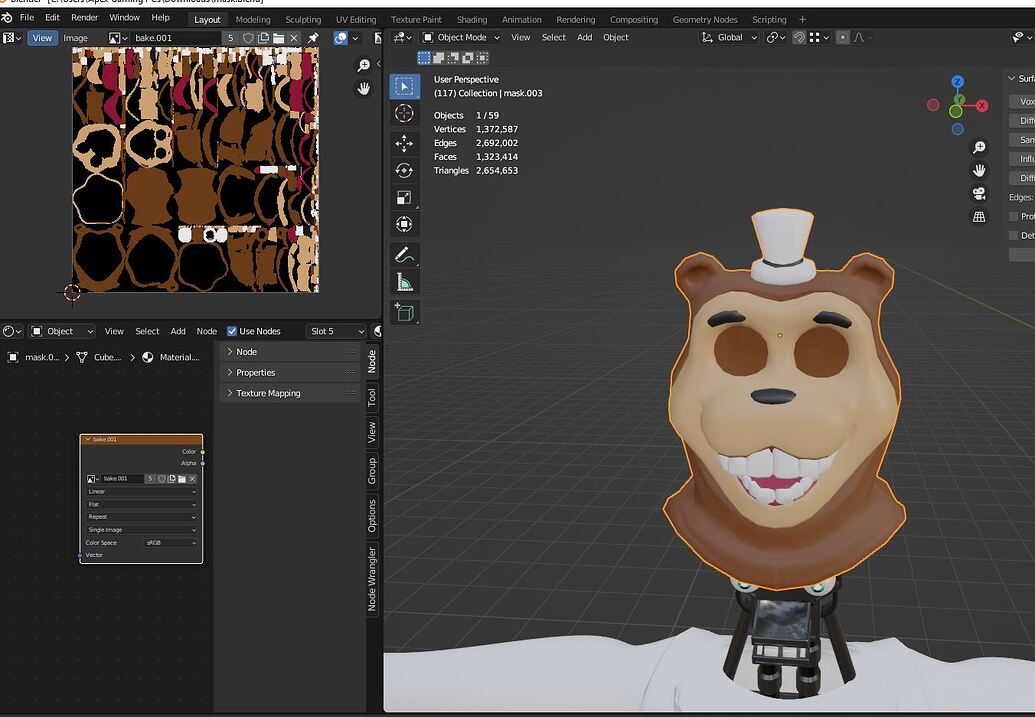Open the Render menu
This screenshot has width=1035, height=717.
(84, 18)
